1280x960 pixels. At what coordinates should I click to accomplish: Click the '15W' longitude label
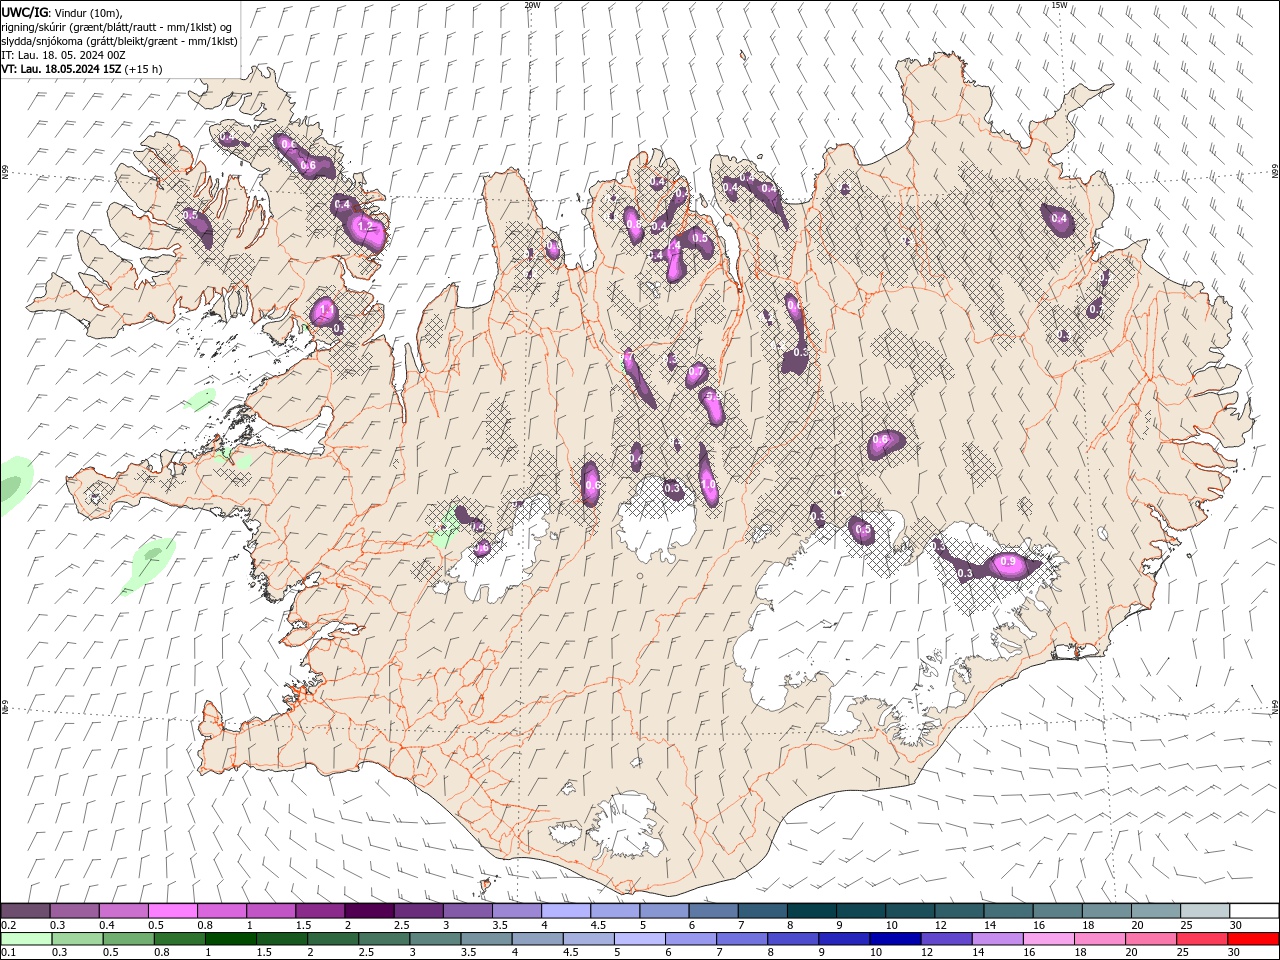1059,5
